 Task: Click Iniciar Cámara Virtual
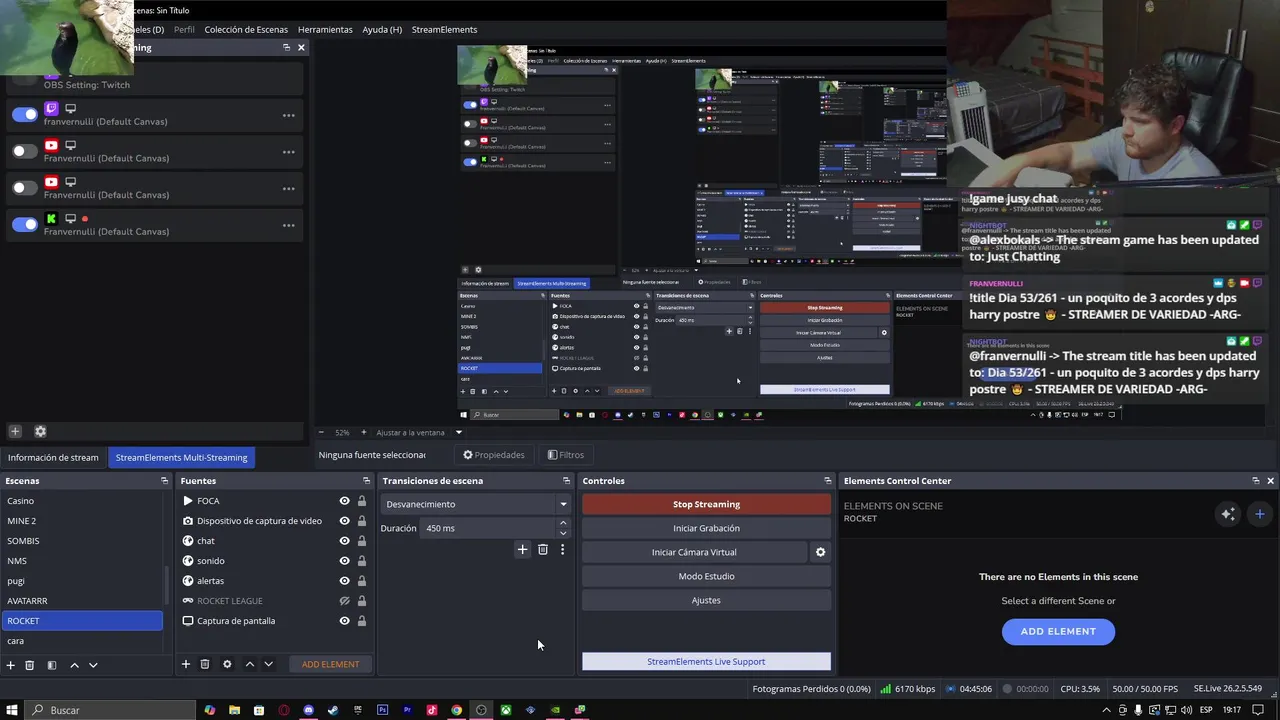(x=694, y=552)
